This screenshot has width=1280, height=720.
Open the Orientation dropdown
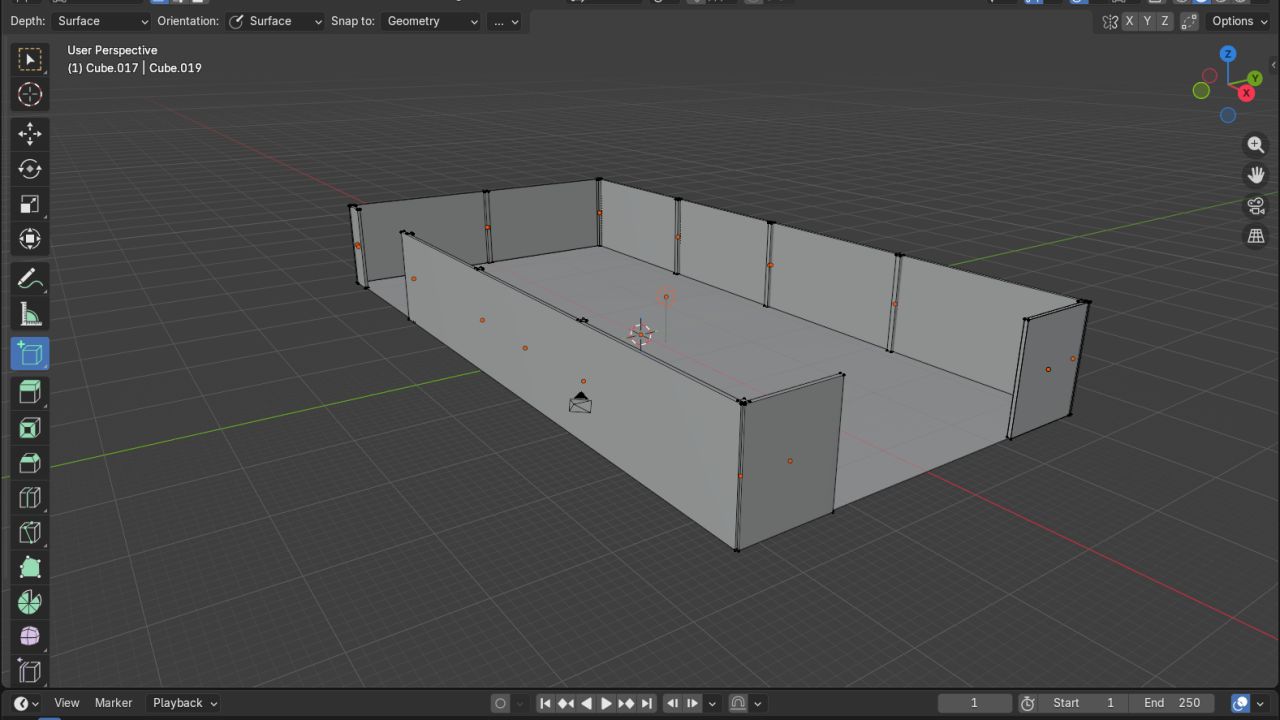275,21
